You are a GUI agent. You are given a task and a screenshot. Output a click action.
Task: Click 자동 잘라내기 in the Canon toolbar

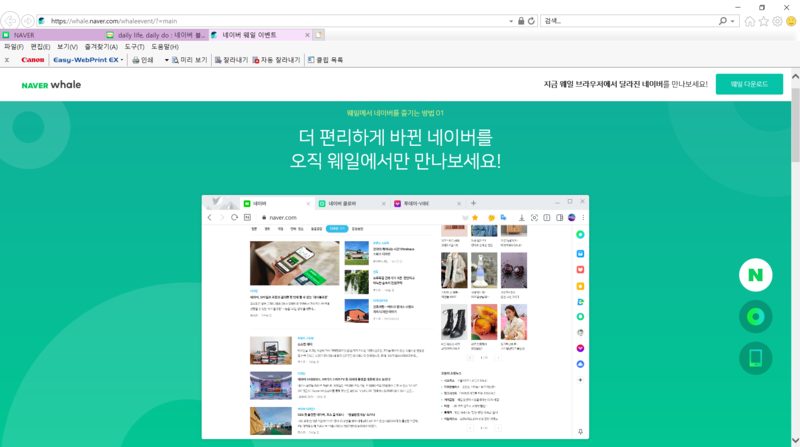point(276,60)
